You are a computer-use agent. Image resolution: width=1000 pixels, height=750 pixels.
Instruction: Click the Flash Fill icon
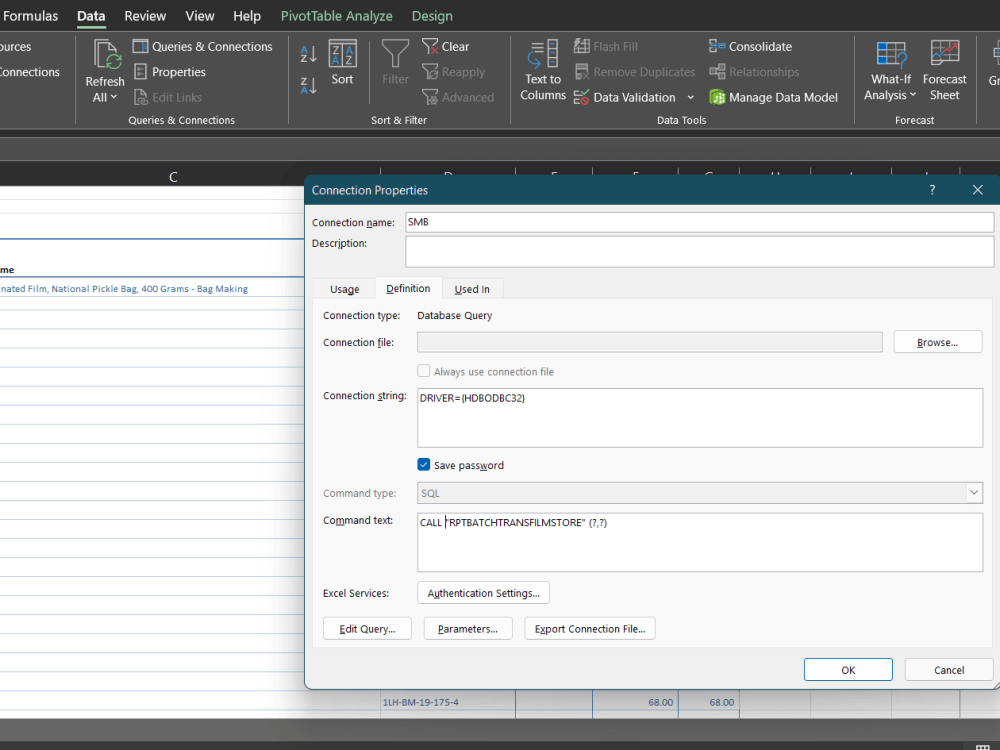(583, 45)
